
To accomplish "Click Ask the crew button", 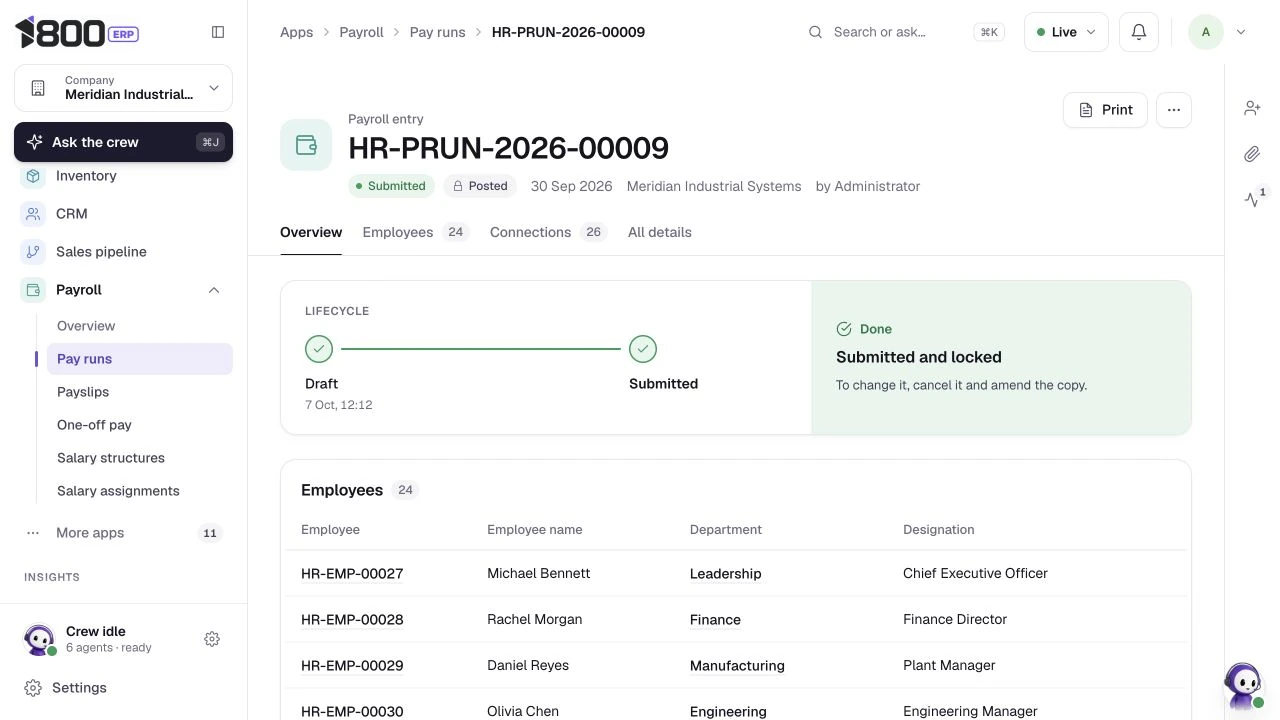I will click(123, 142).
